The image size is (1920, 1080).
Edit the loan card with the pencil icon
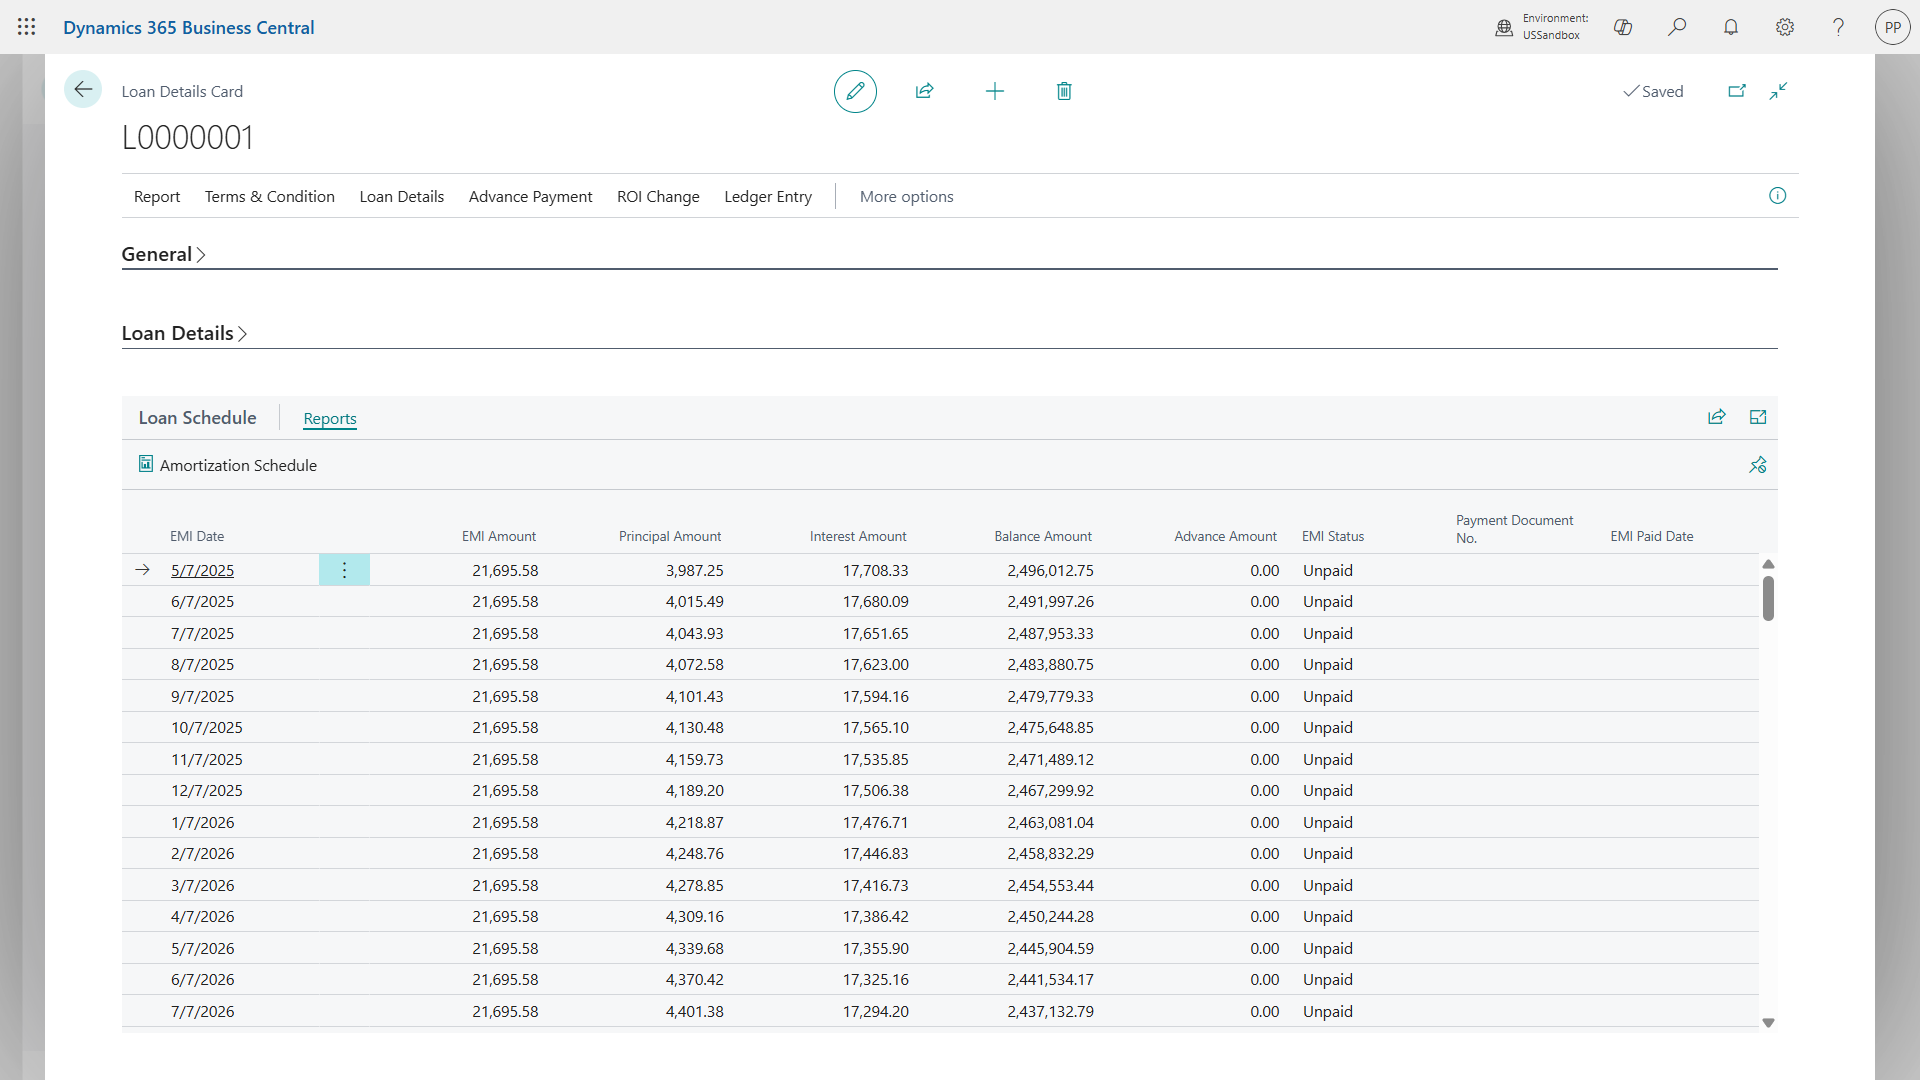pos(855,91)
